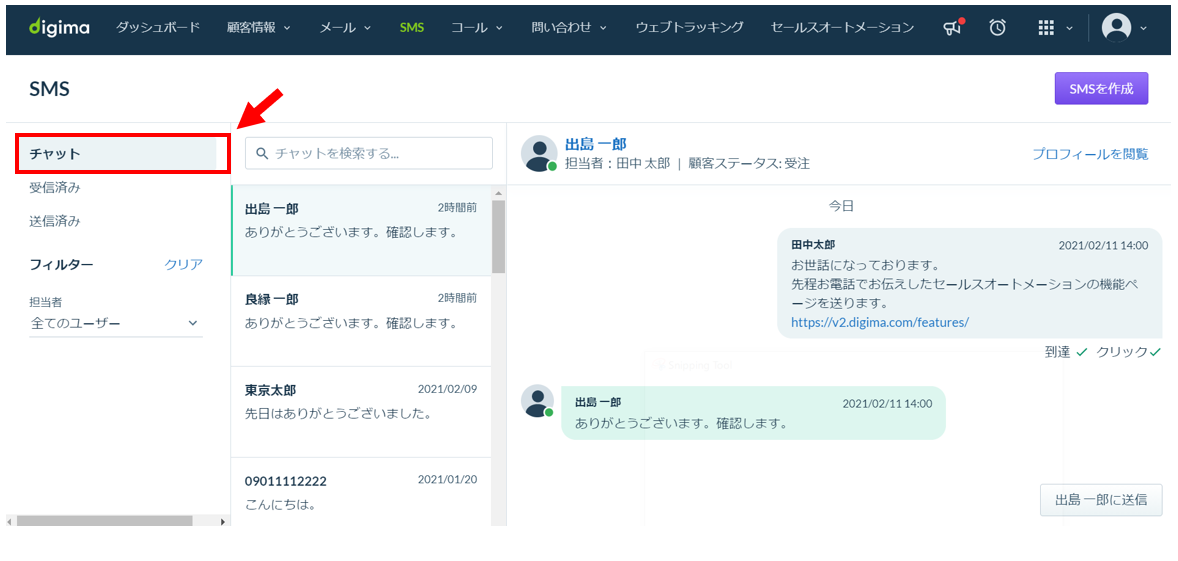Click the magnifier icon in the chat search
Screen dimensions: 1178x561
(262, 153)
